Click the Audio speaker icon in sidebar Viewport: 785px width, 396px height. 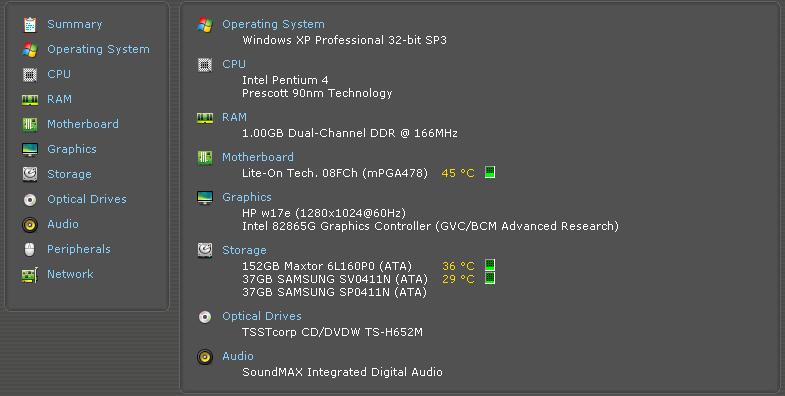(30, 224)
